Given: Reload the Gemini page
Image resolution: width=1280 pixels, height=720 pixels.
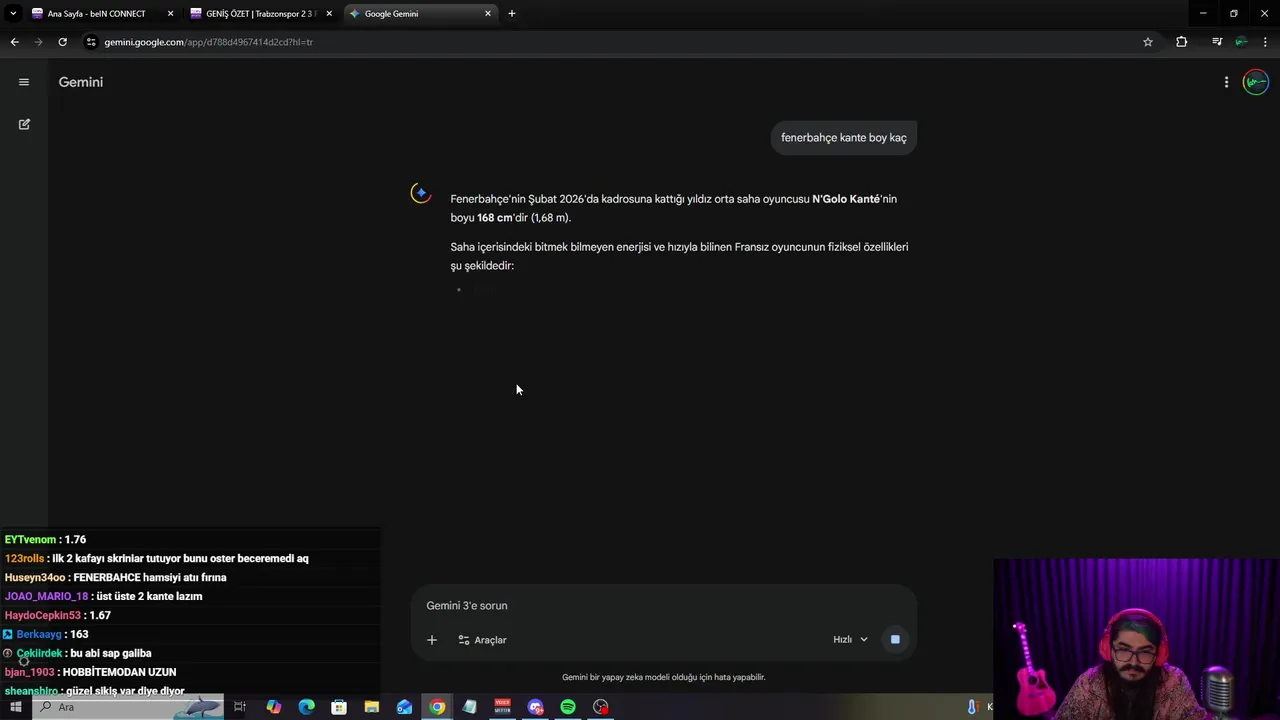Looking at the screenshot, I should pos(62,42).
